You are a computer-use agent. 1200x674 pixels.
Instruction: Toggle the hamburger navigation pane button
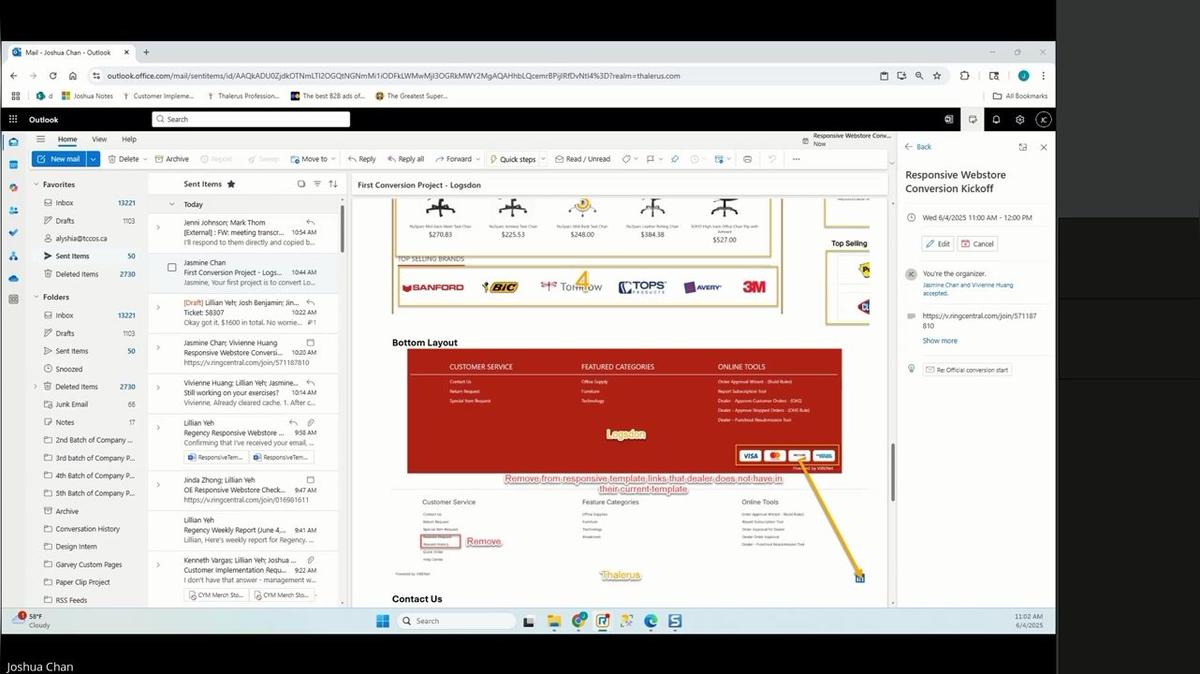click(x=41, y=139)
